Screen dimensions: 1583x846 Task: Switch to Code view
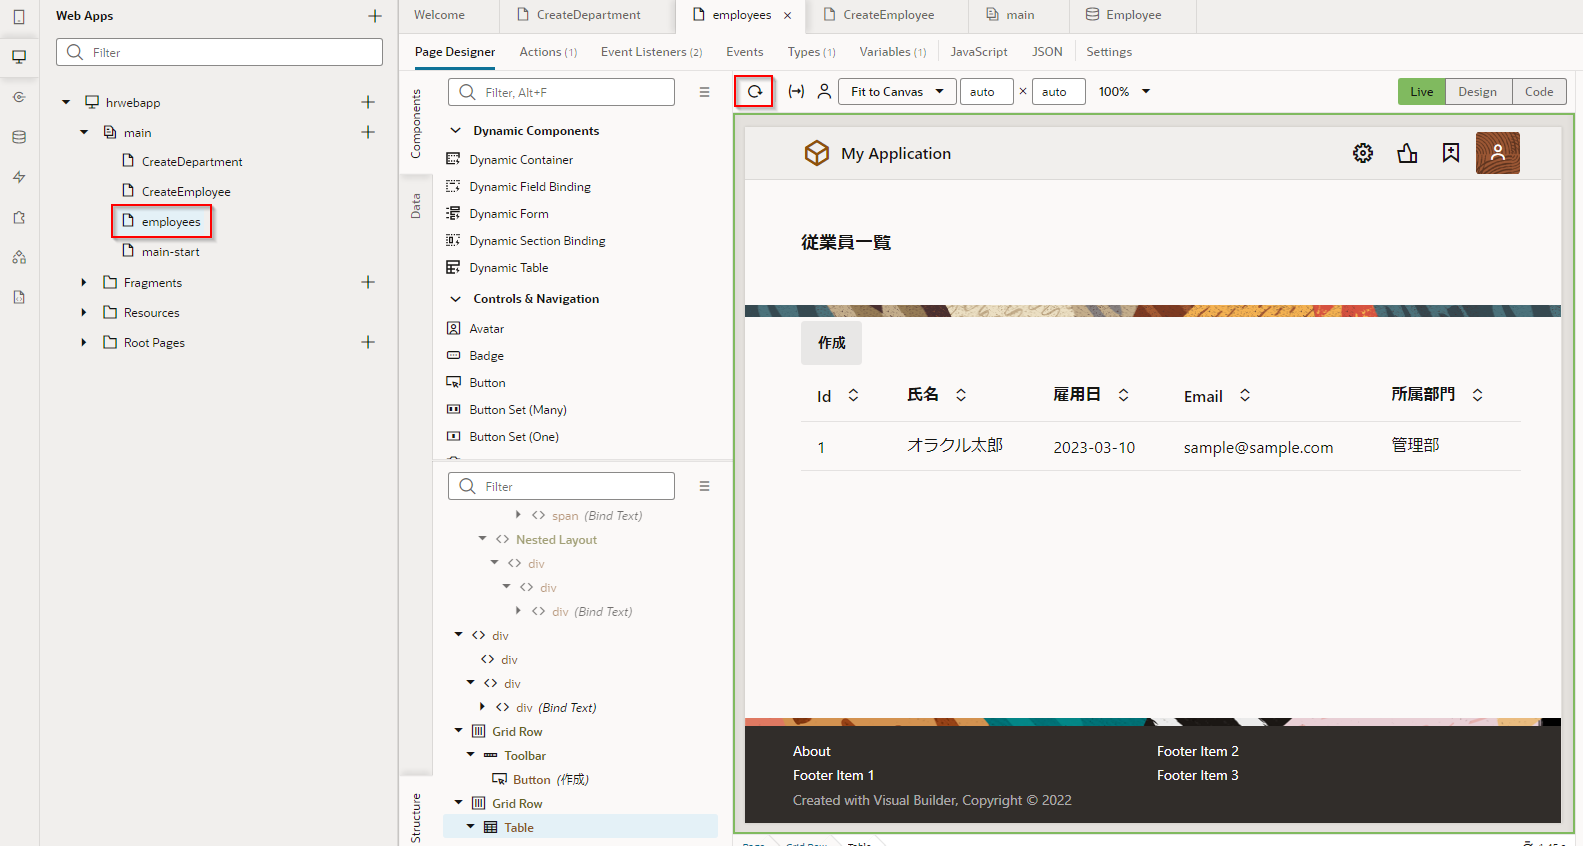(1538, 92)
